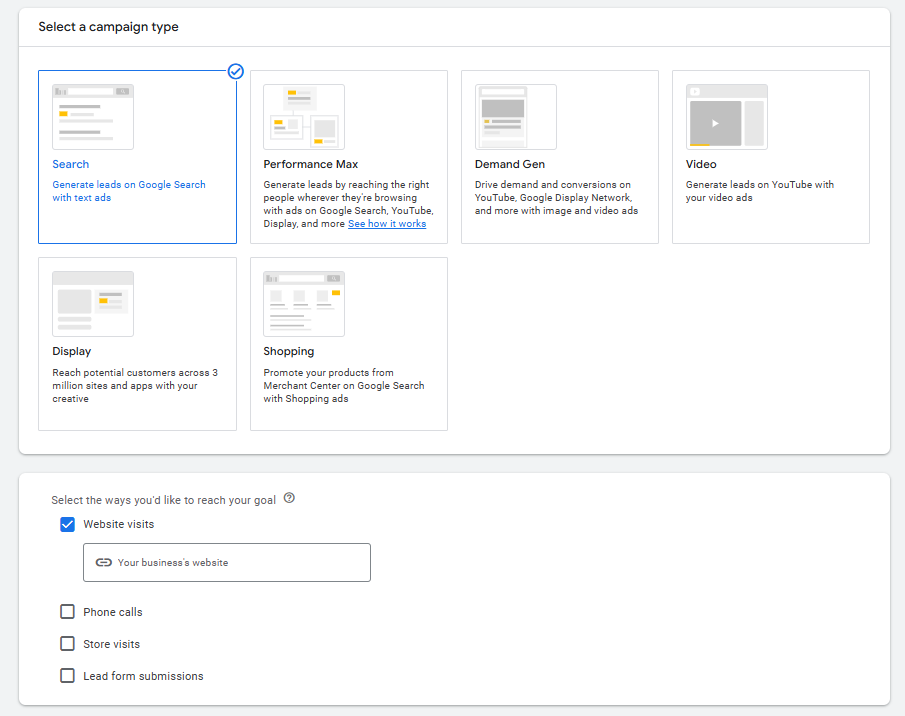Uncheck the Website visits checkbox
Screen dimensions: 905x716
(68, 524)
